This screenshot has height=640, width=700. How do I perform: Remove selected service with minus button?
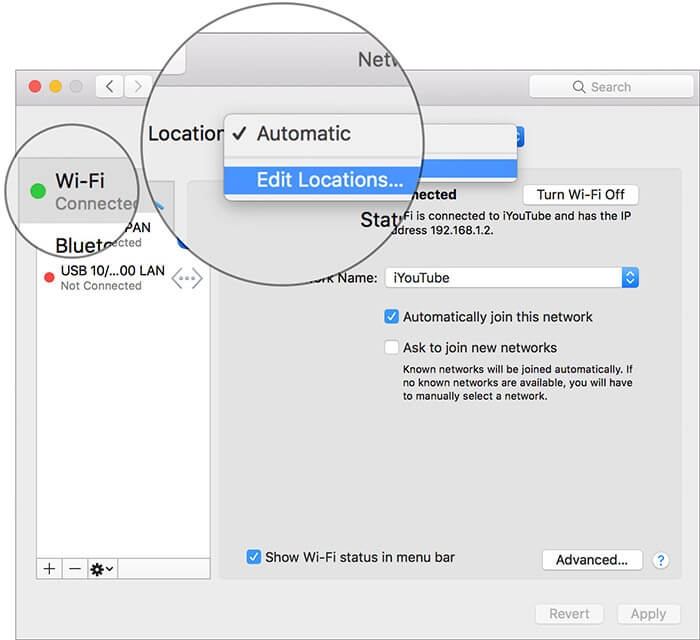(x=75, y=569)
